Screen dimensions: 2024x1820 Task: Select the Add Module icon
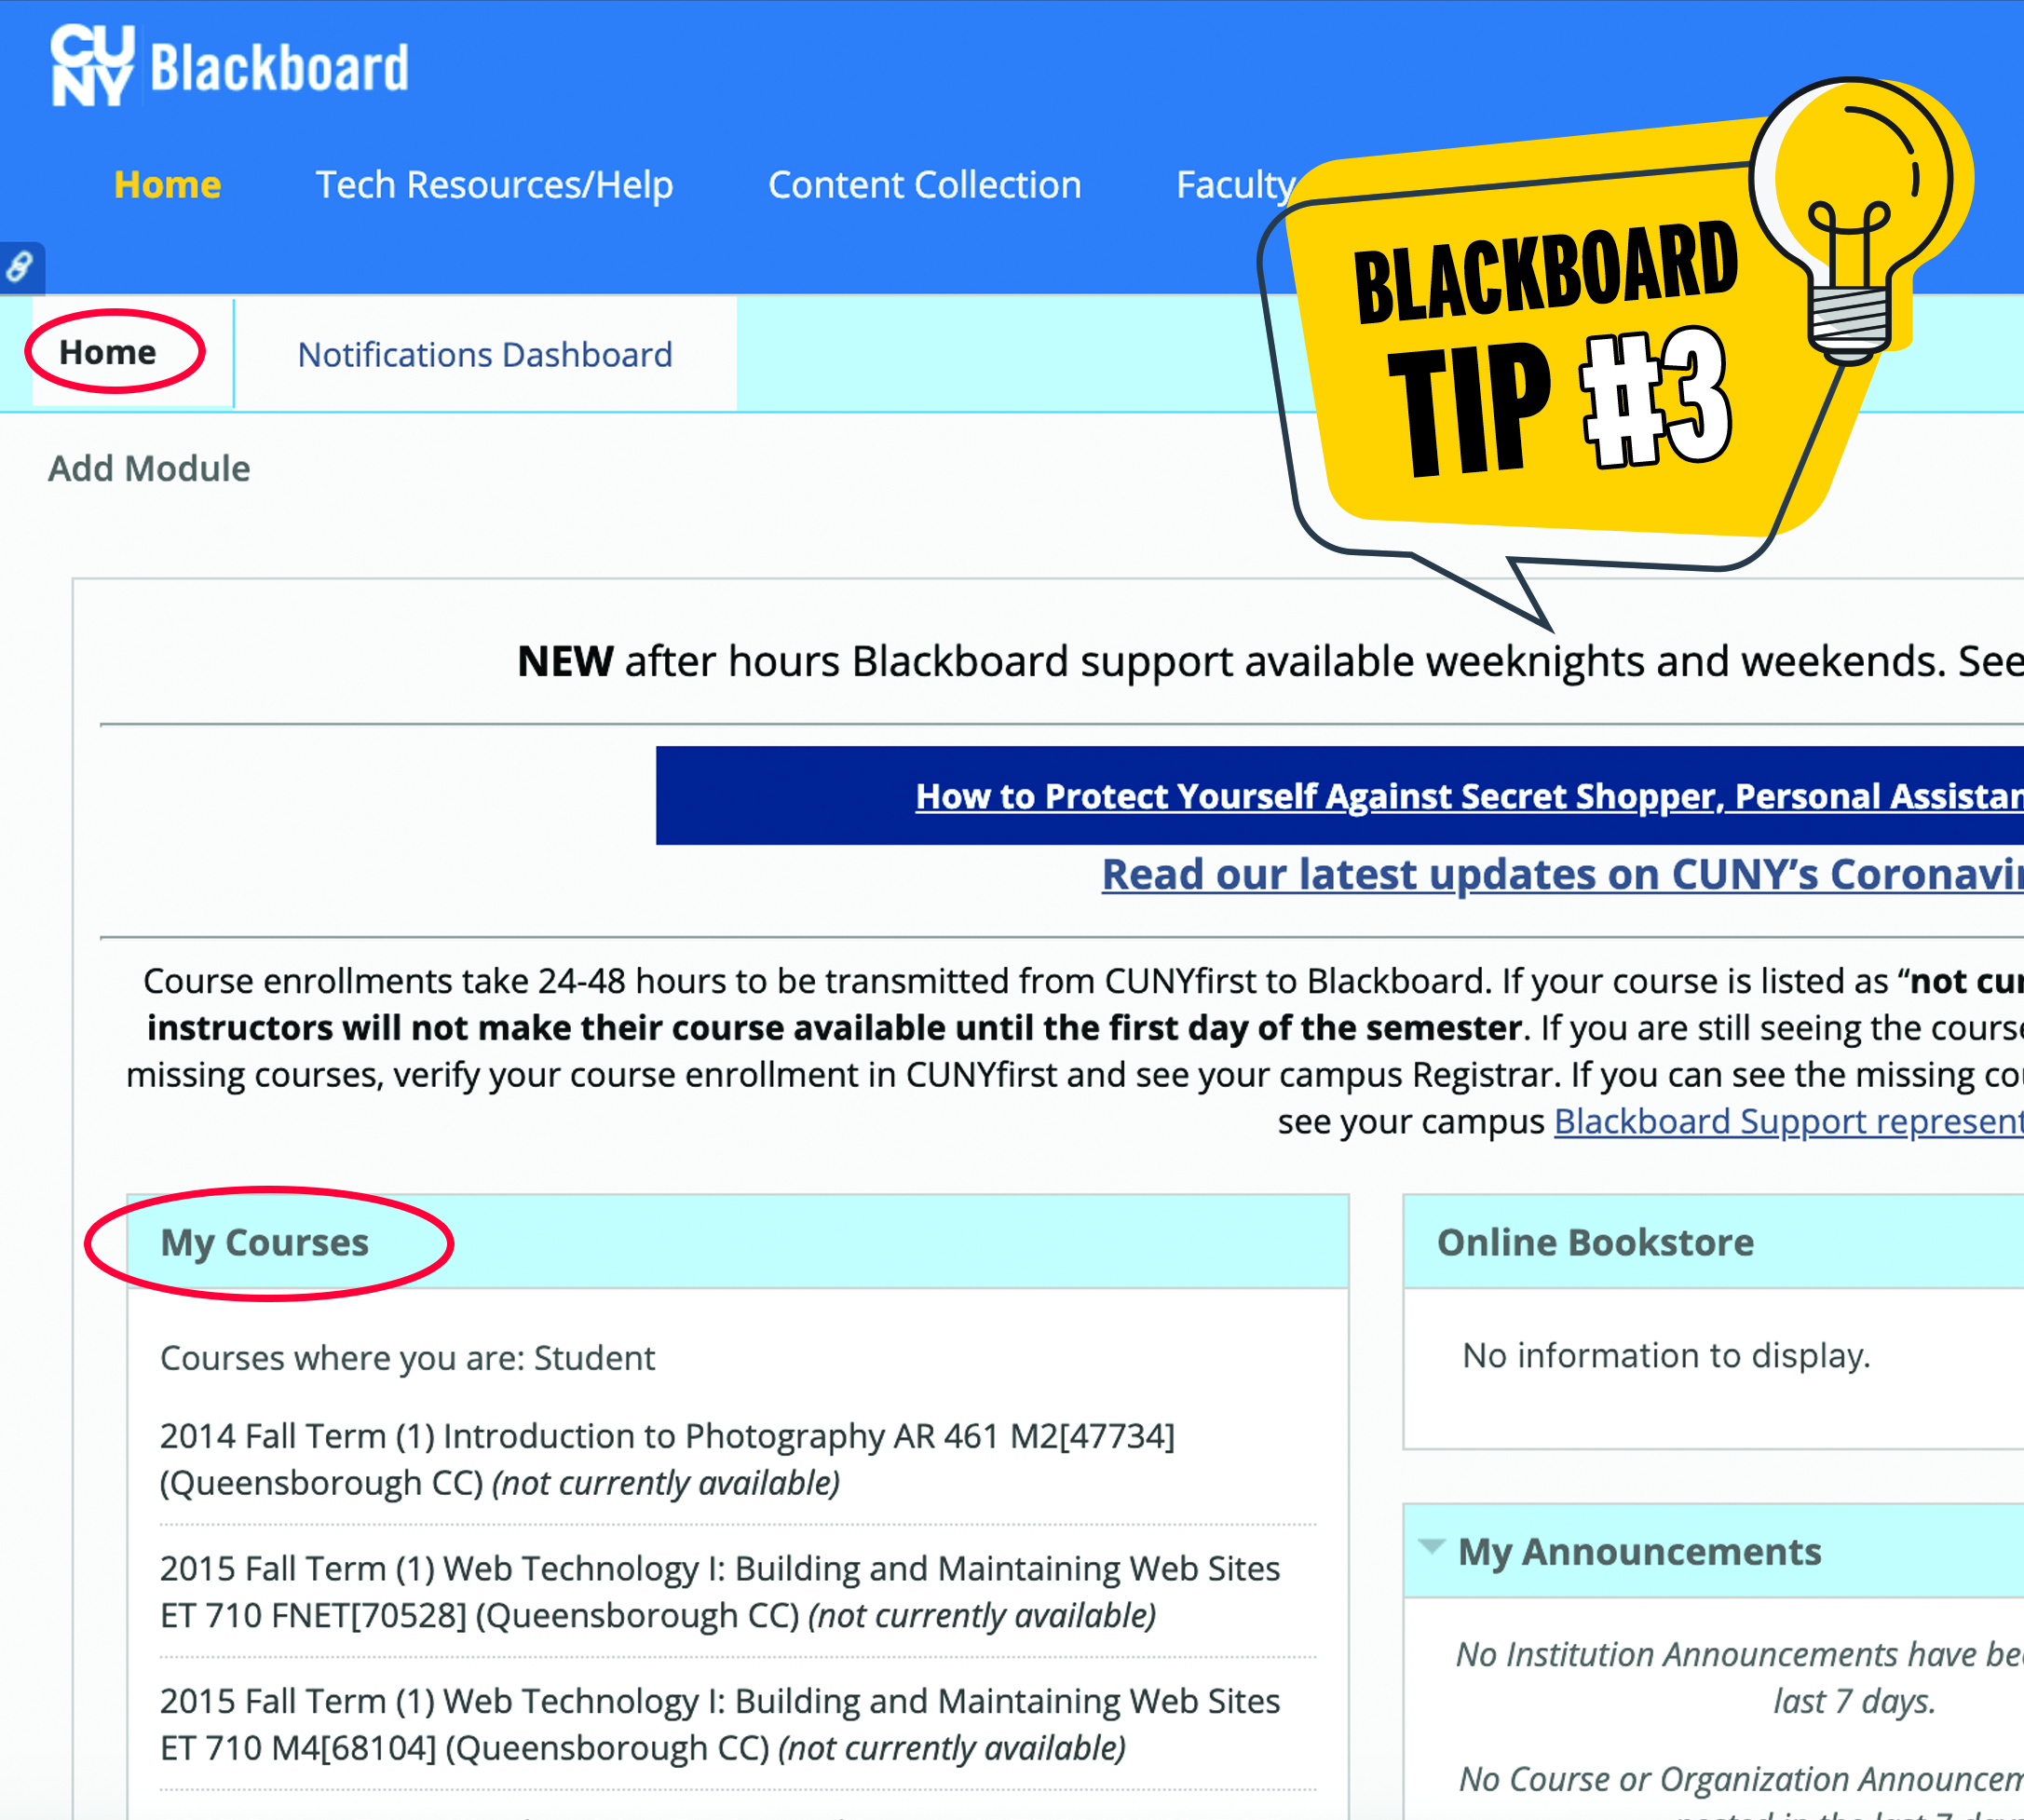(x=149, y=468)
